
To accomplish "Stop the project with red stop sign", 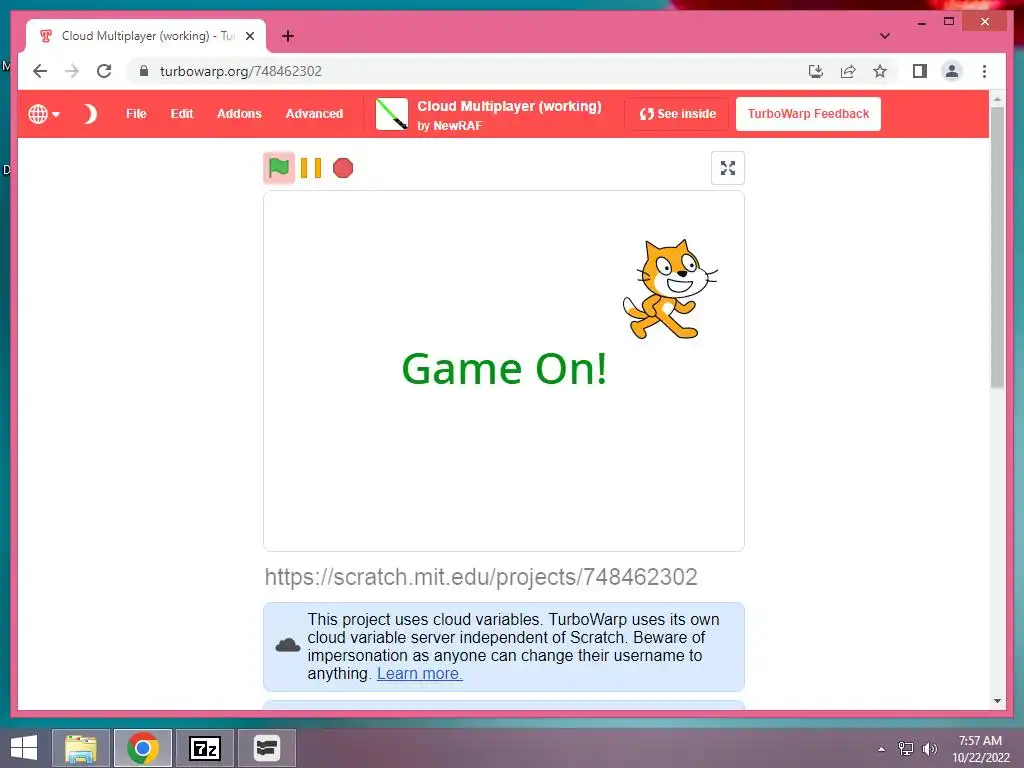I will pyautogui.click(x=343, y=168).
